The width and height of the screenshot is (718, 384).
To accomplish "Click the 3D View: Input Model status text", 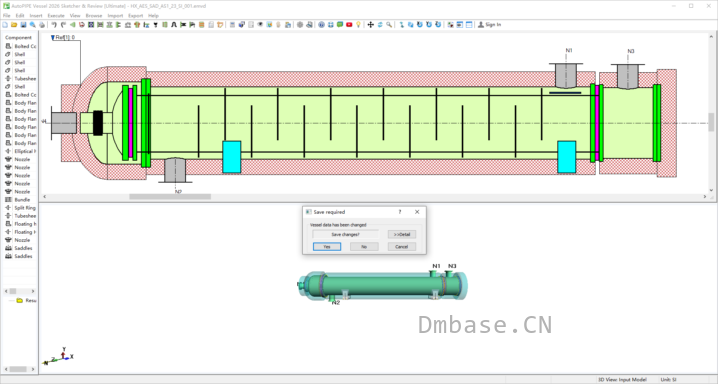I will [622, 380].
